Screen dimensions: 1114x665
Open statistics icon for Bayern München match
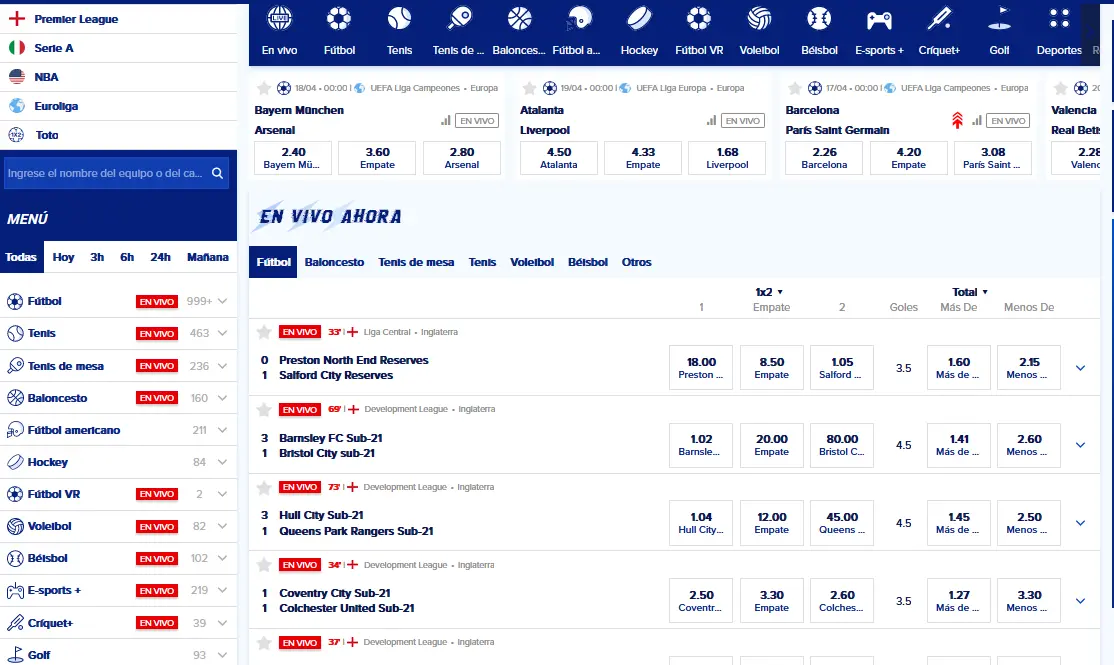[445, 121]
